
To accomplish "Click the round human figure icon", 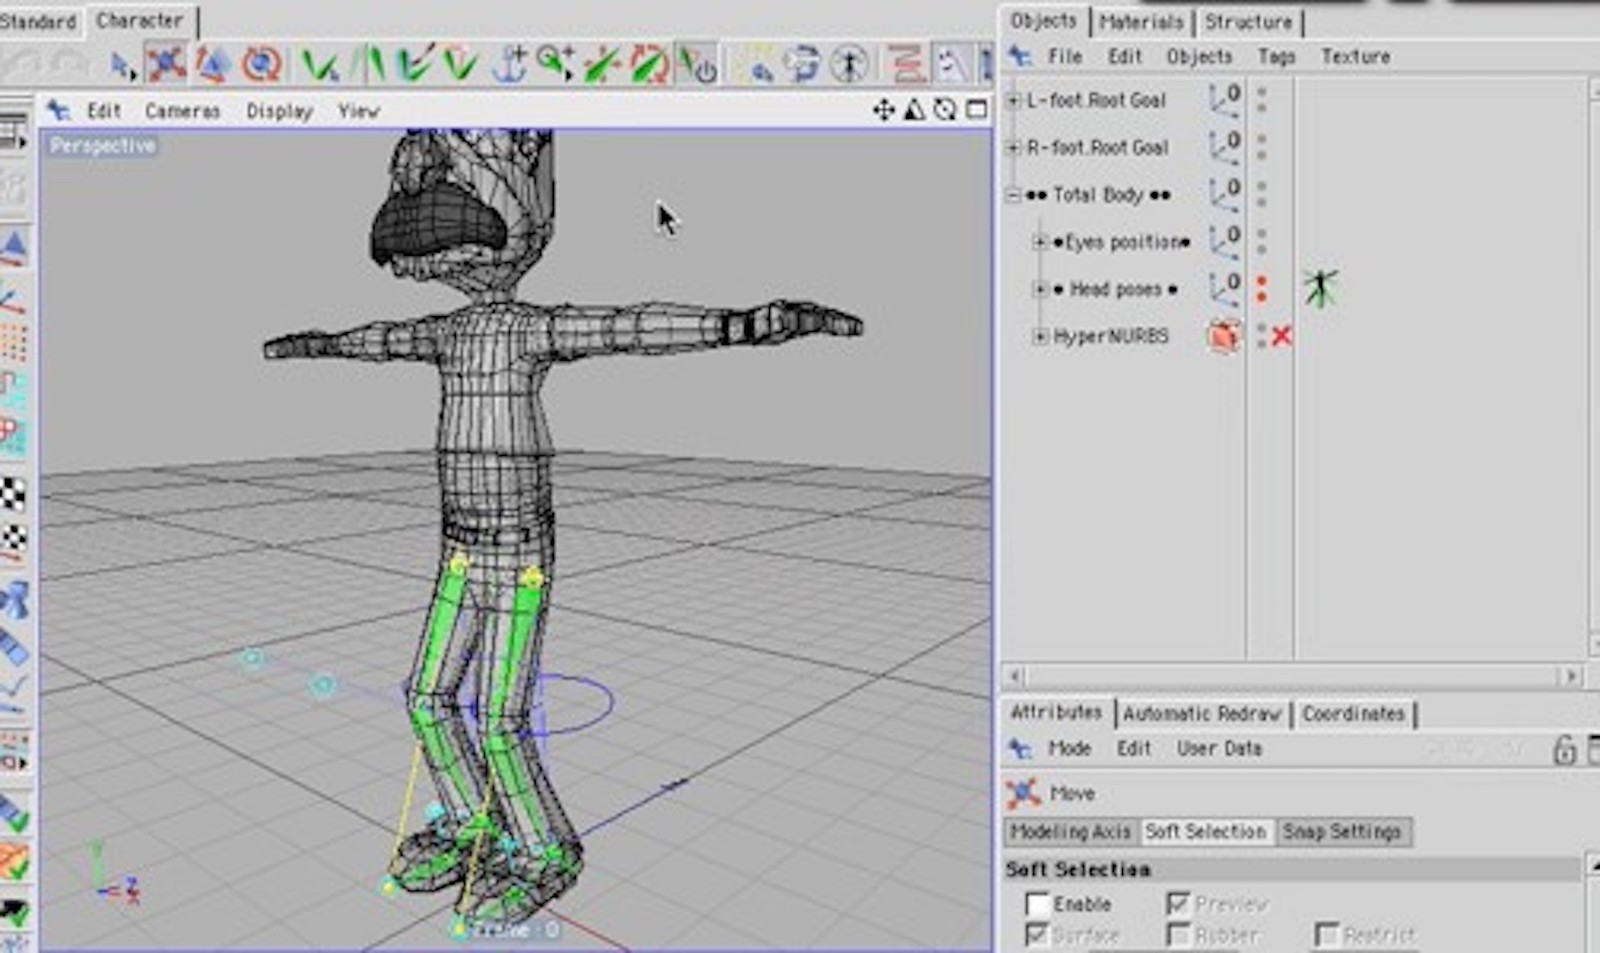I will (850, 65).
